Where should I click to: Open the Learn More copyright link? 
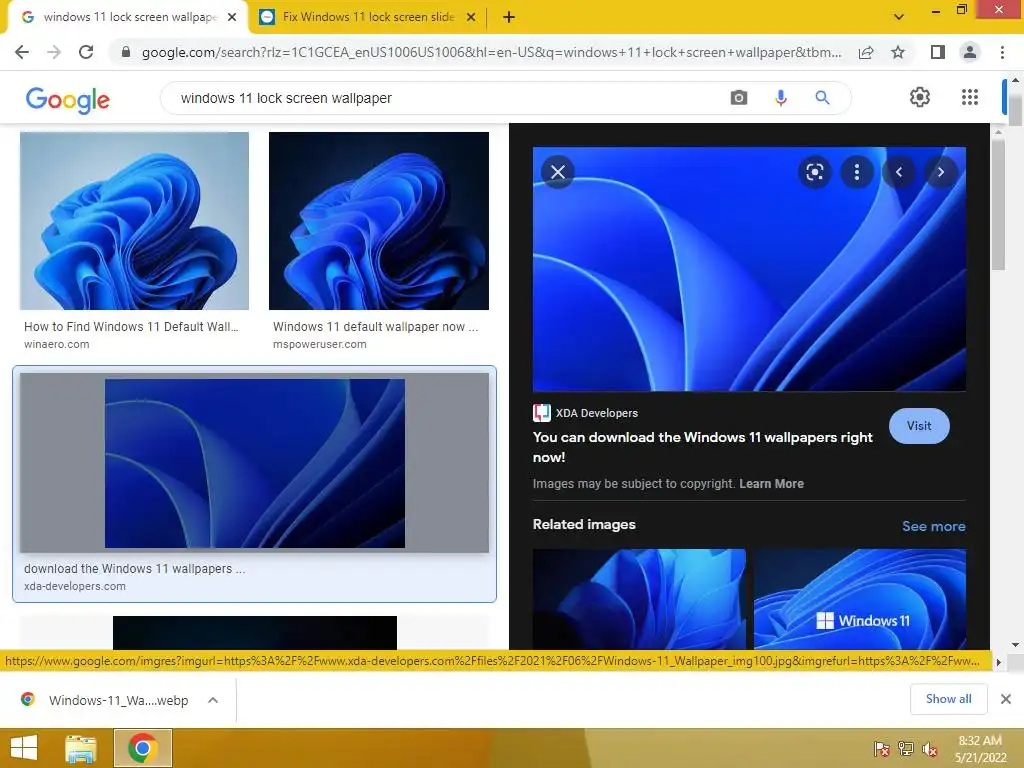point(771,484)
